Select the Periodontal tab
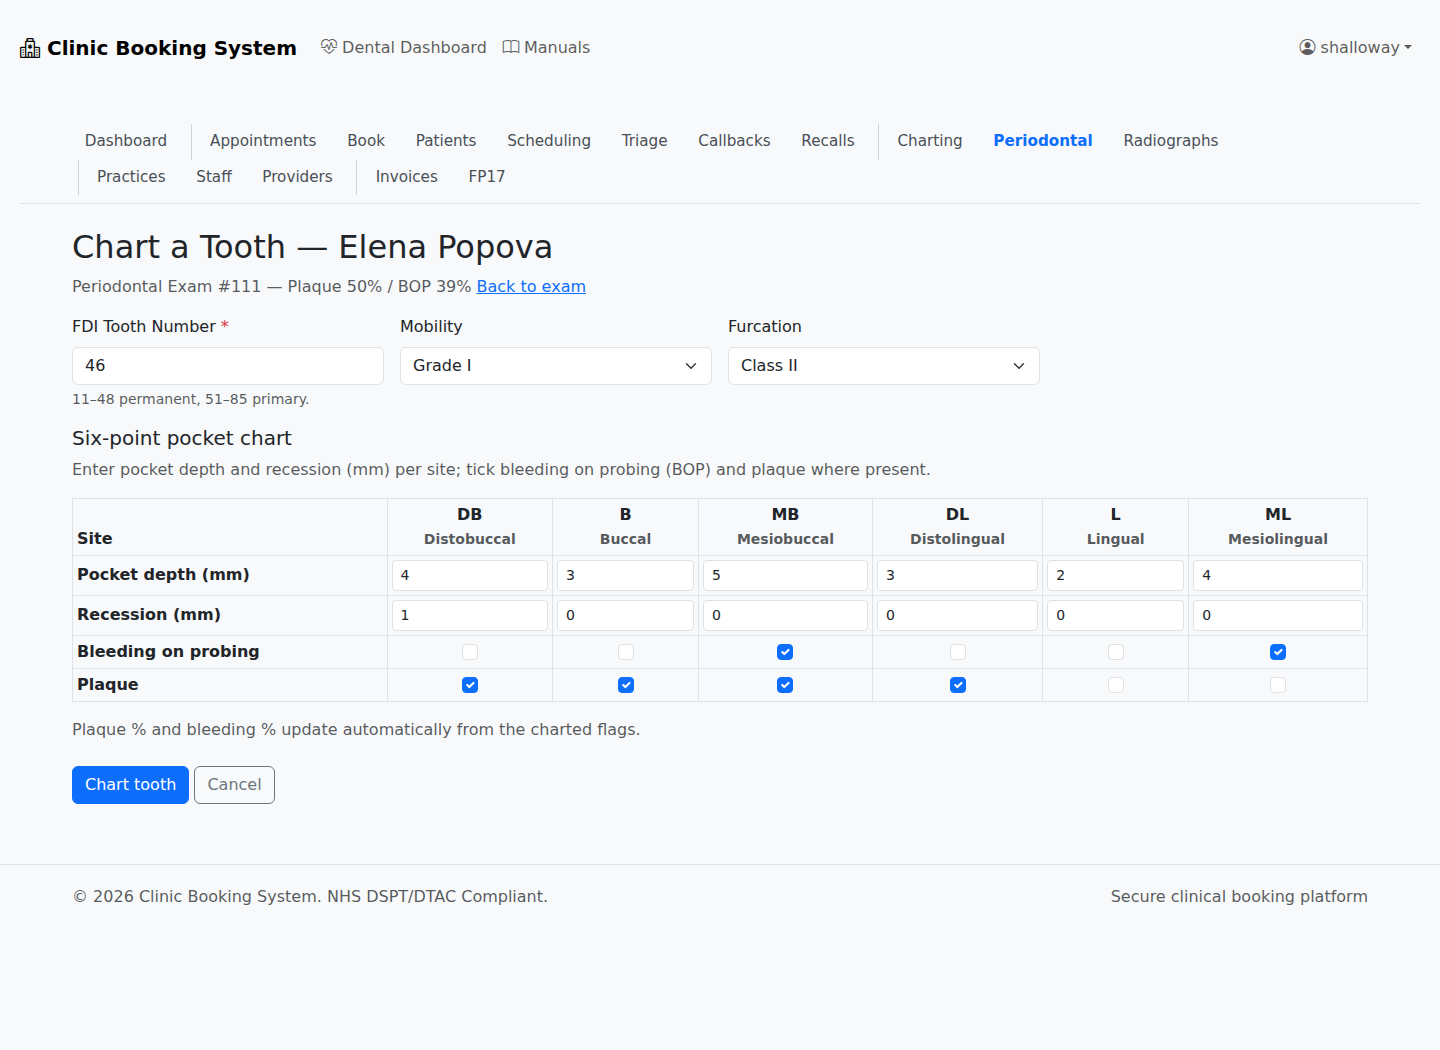 [x=1043, y=141]
